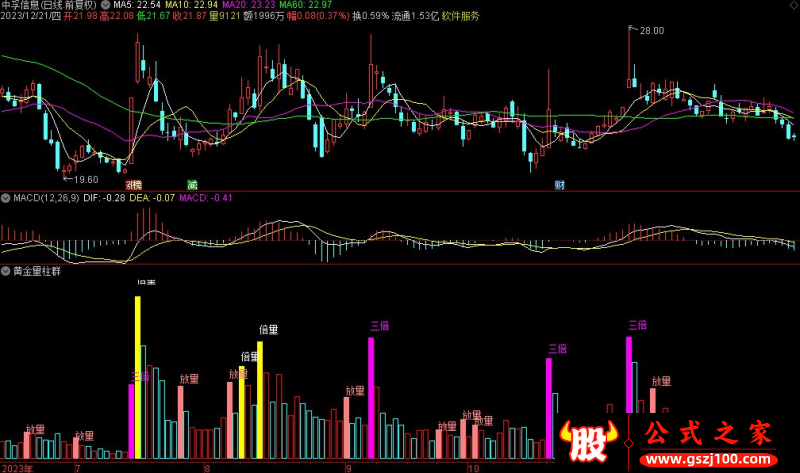Click the 28.00 high price annotation
800x473 pixels.
pos(652,31)
